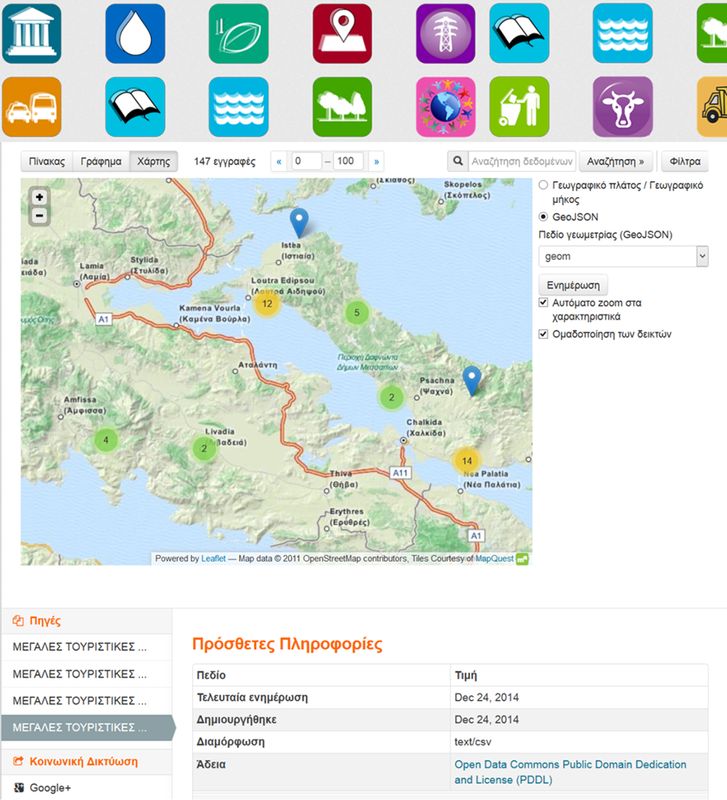Switch to the Πίνακας tab
The image size is (727, 800).
47,161
